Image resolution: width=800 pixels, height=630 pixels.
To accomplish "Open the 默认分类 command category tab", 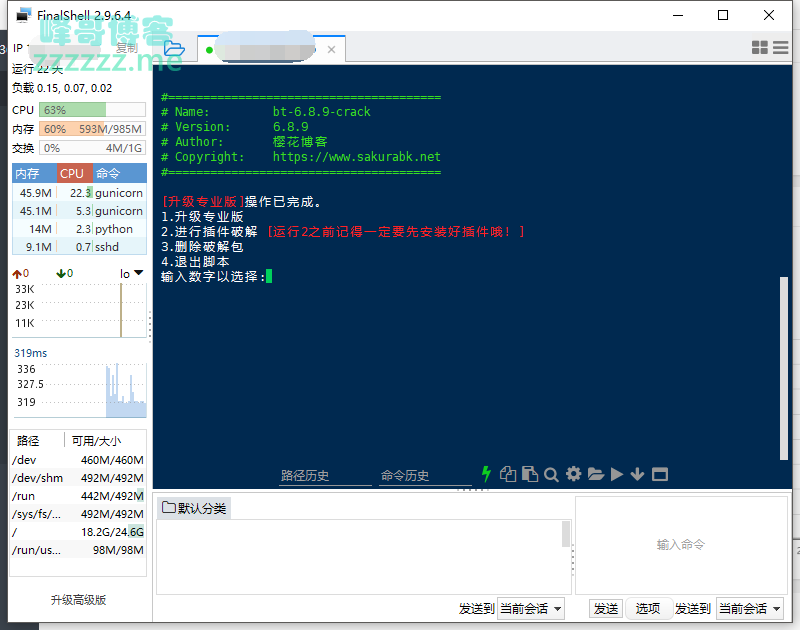I will pos(194,508).
